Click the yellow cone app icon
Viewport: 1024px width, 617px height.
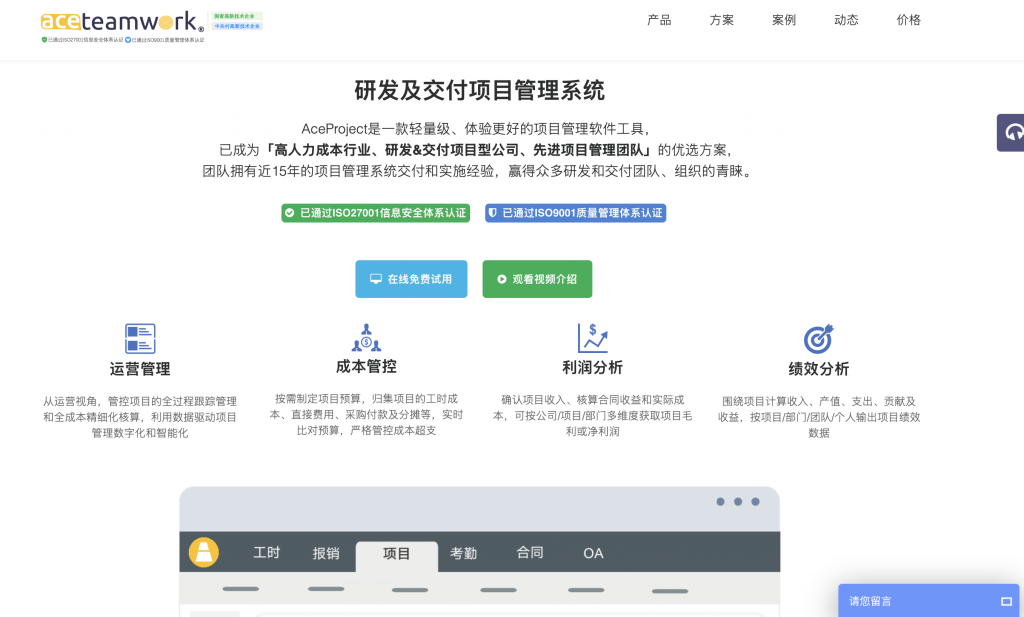pyautogui.click(x=204, y=552)
